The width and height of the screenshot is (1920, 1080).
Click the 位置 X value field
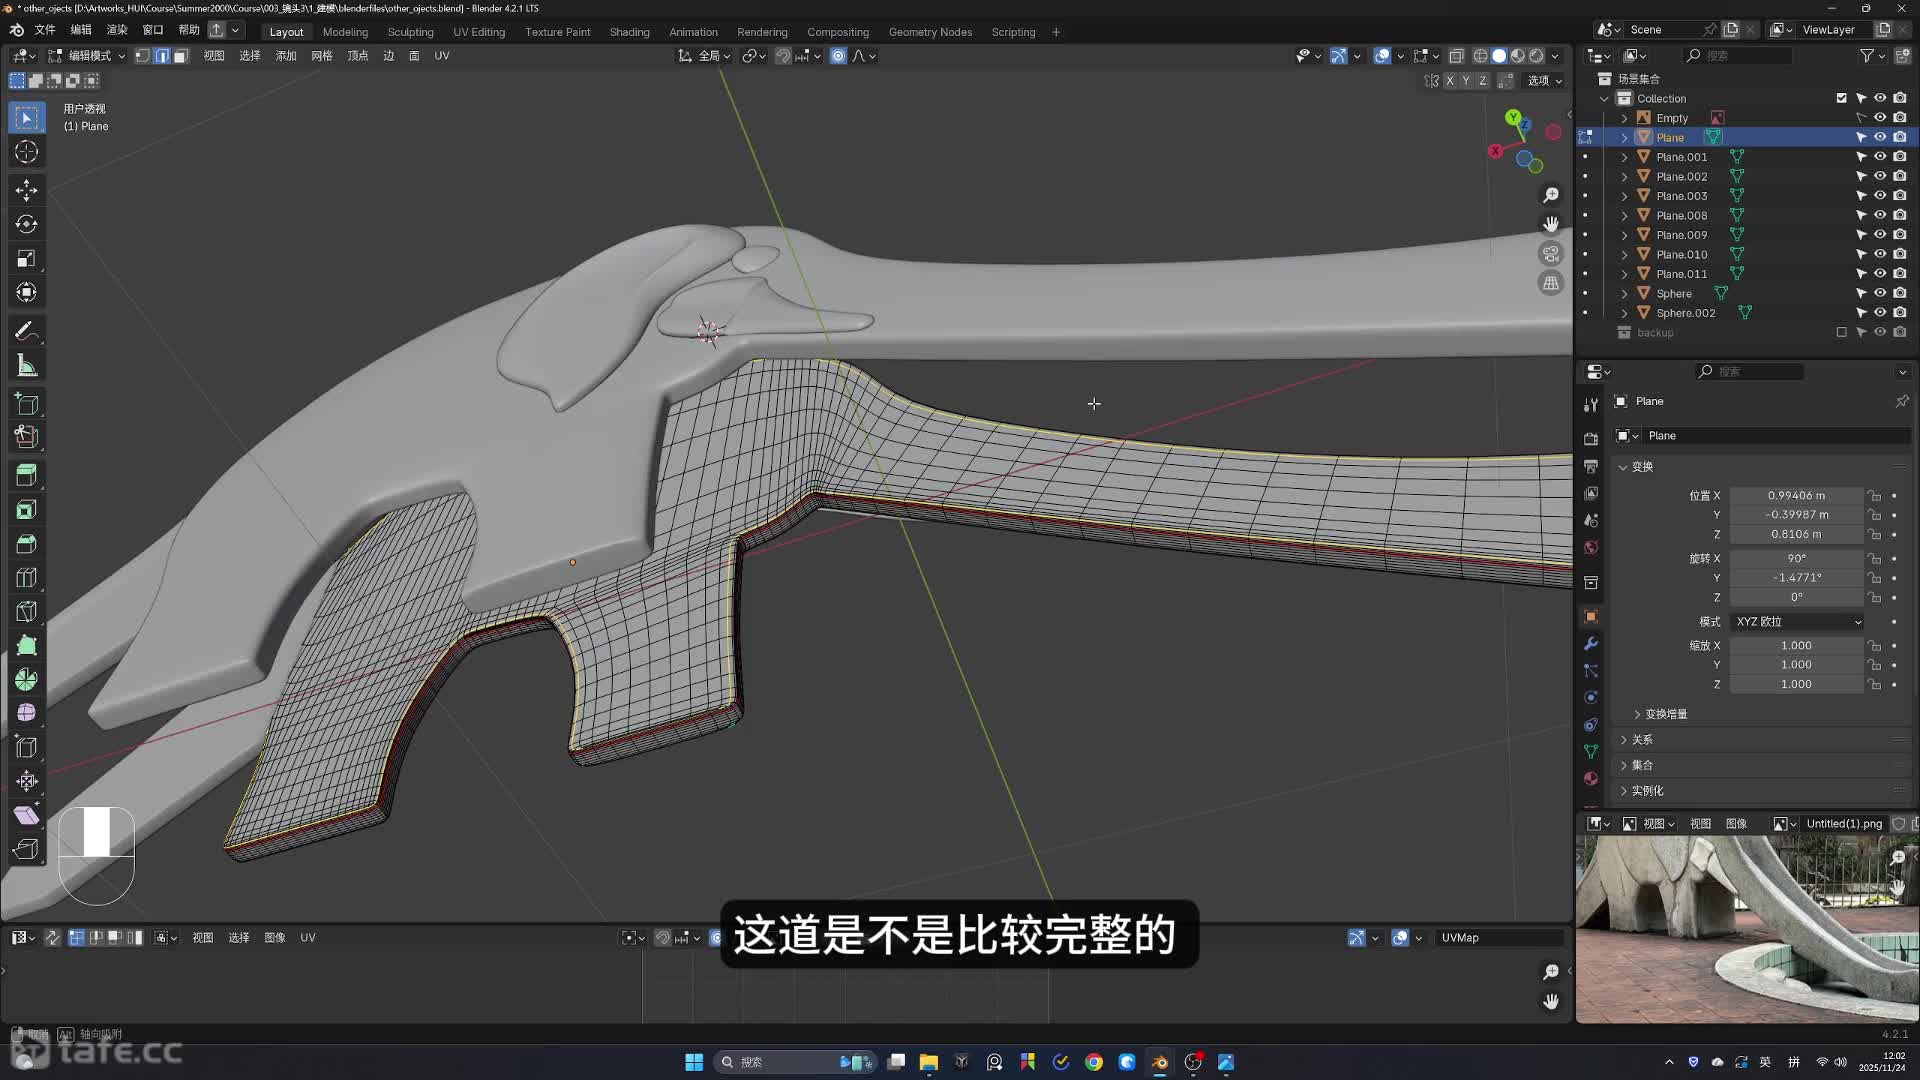point(1796,496)
